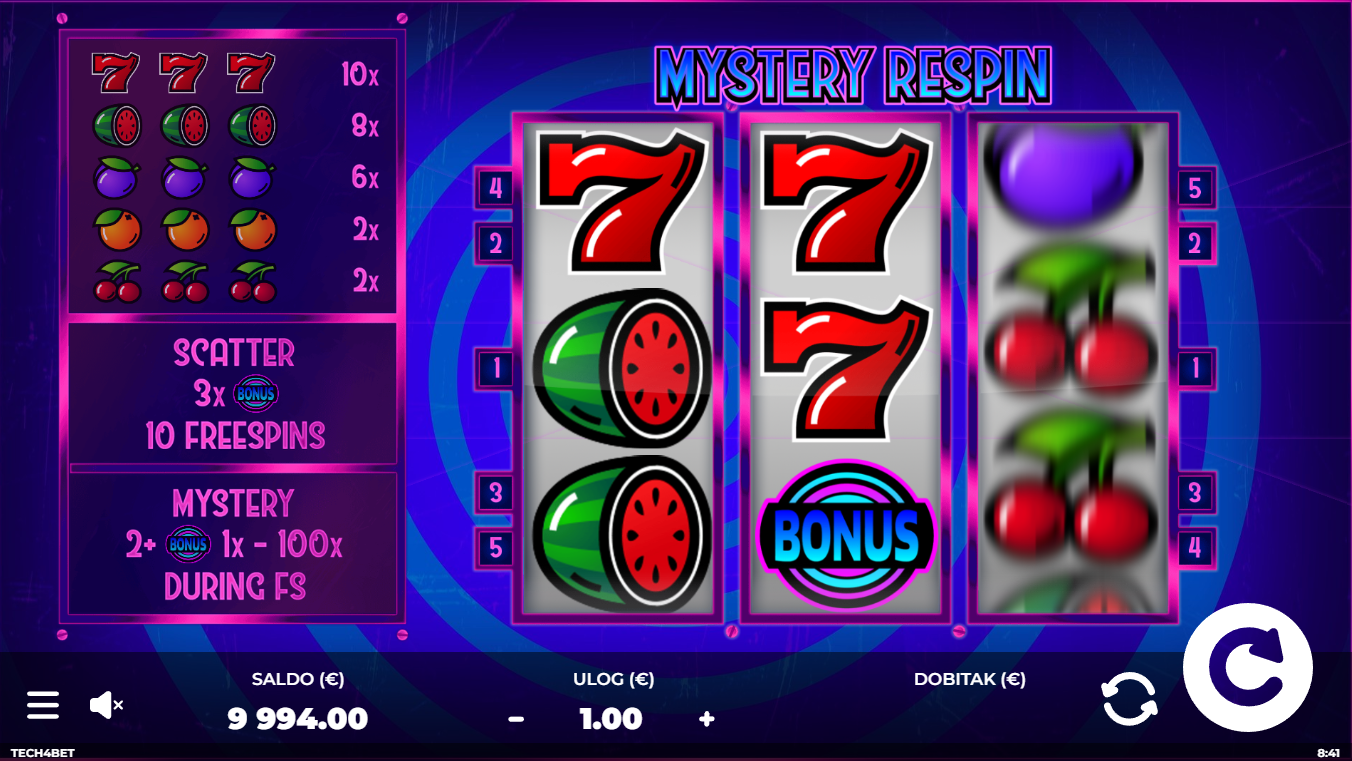
Task: Click the Saldo balance amount
Action: coord(298,719)
